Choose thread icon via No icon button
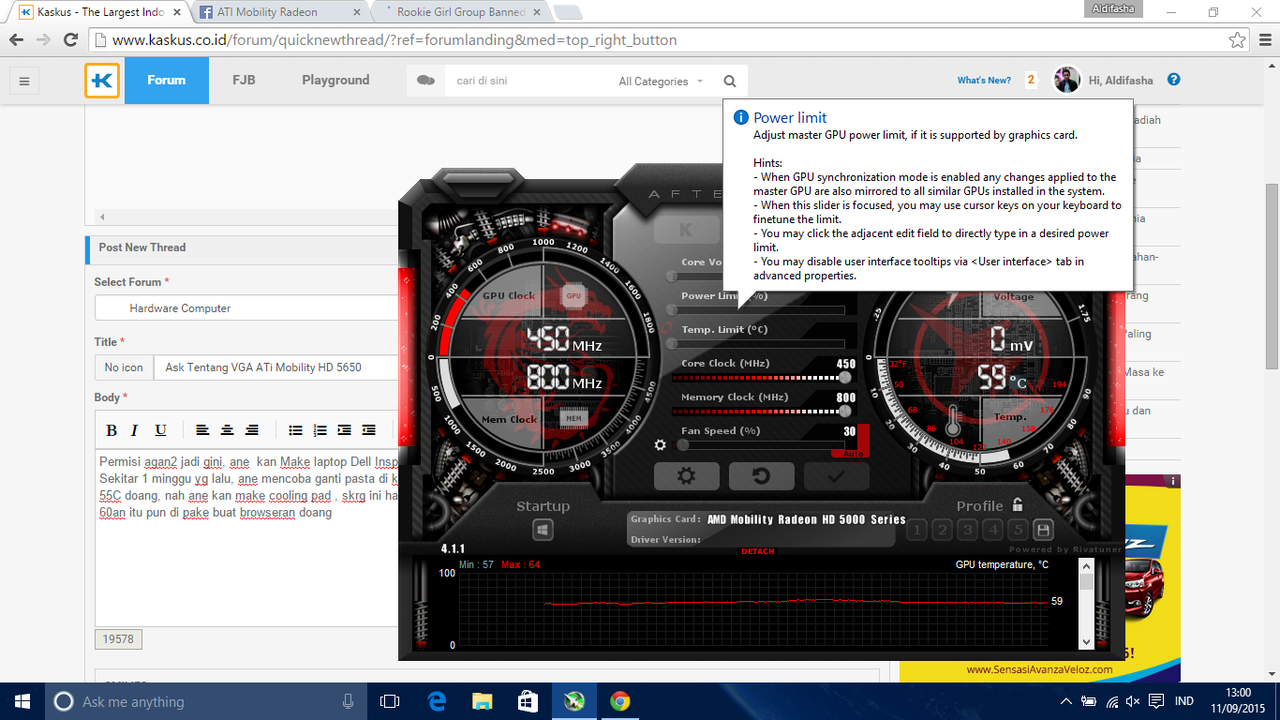The width and height of the screenshot is (1280, 720). coord(124,367)
